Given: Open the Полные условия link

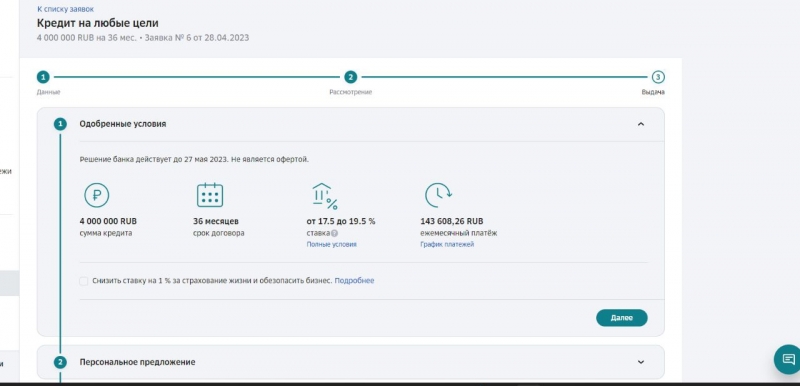Looking at the screenshot, I should [331, 245].
